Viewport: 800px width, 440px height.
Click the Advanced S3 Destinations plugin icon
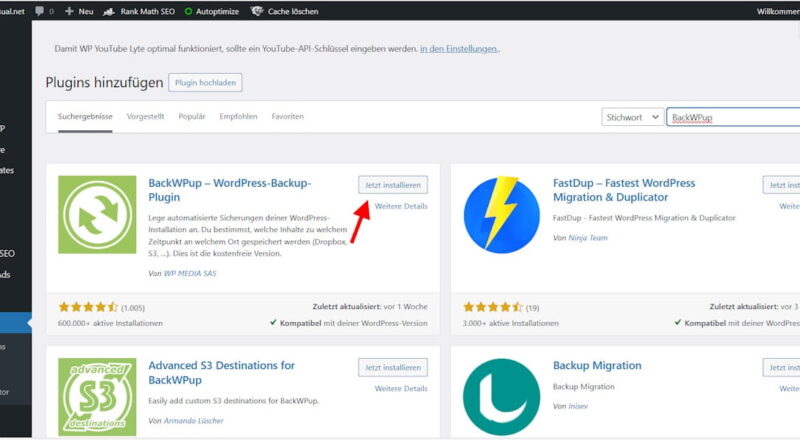click(x=97, y=397)
